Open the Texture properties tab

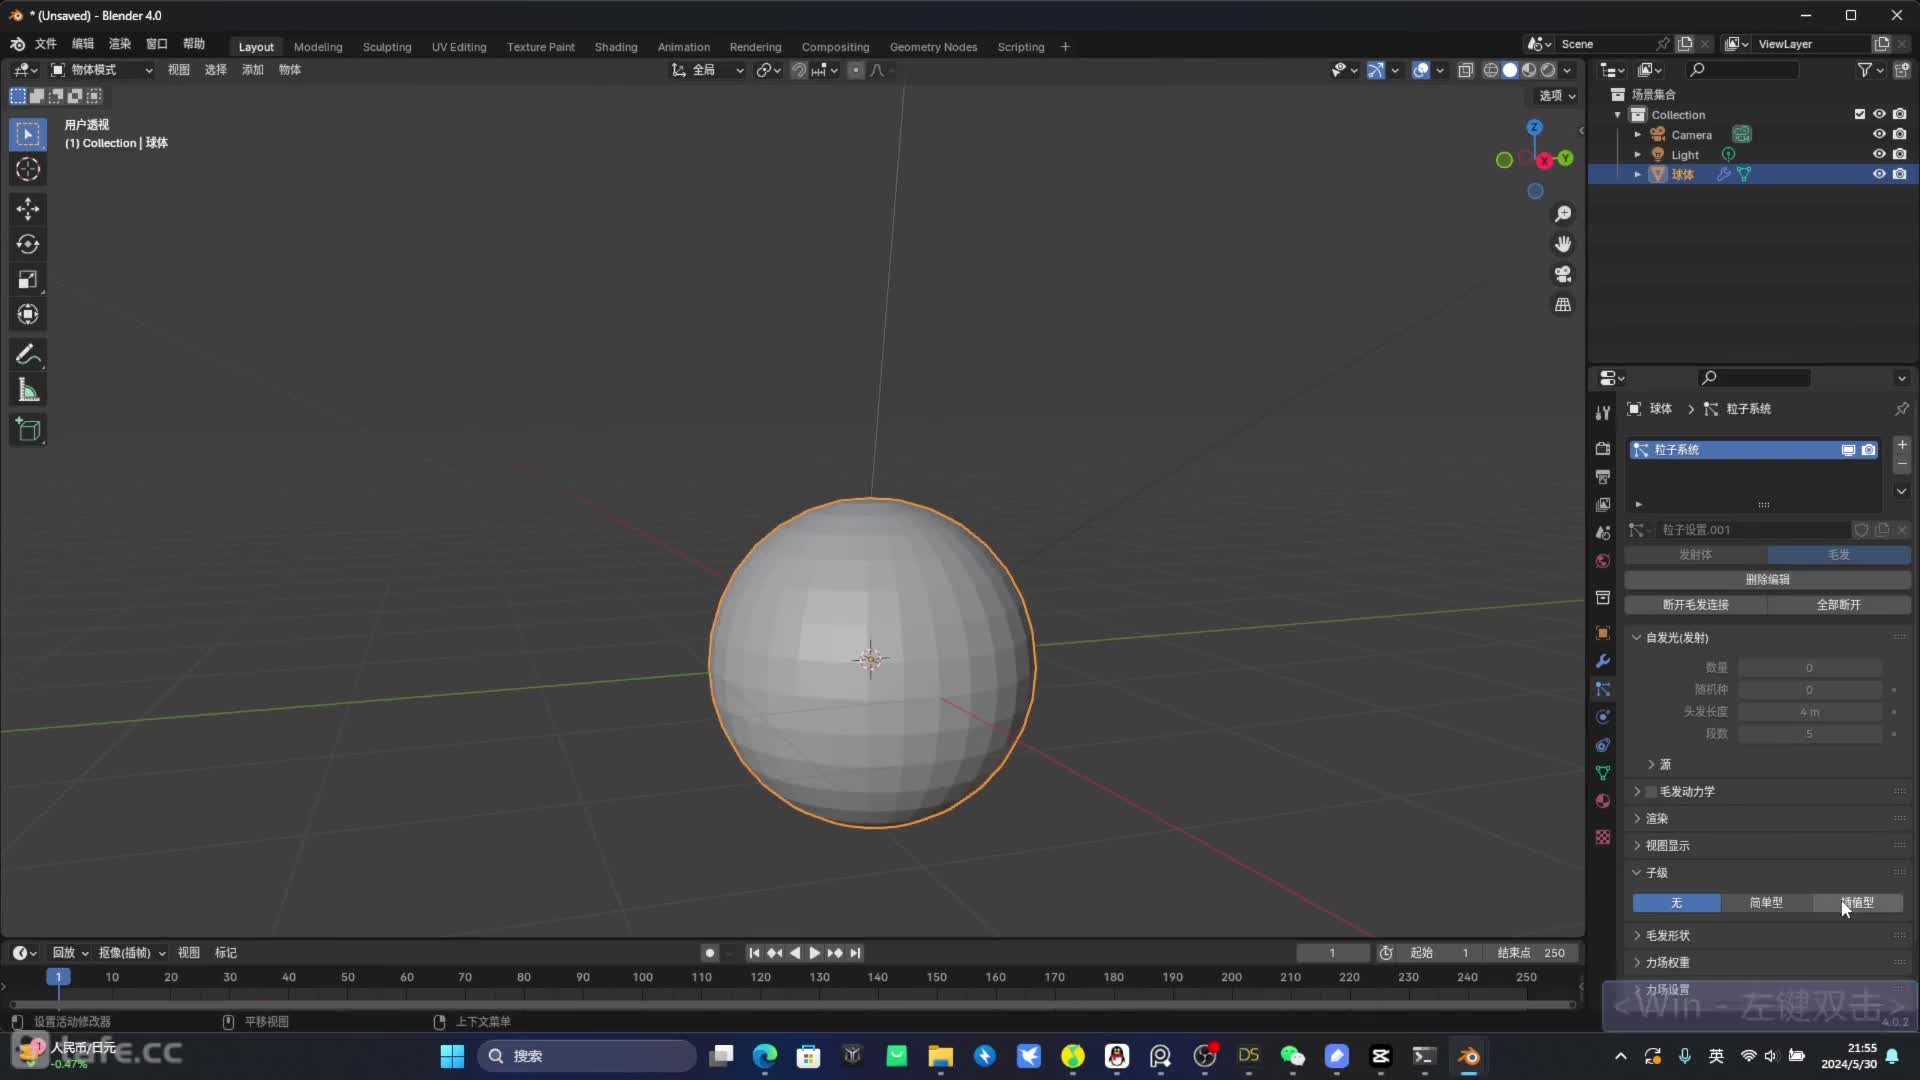[x=1603, y=837]
